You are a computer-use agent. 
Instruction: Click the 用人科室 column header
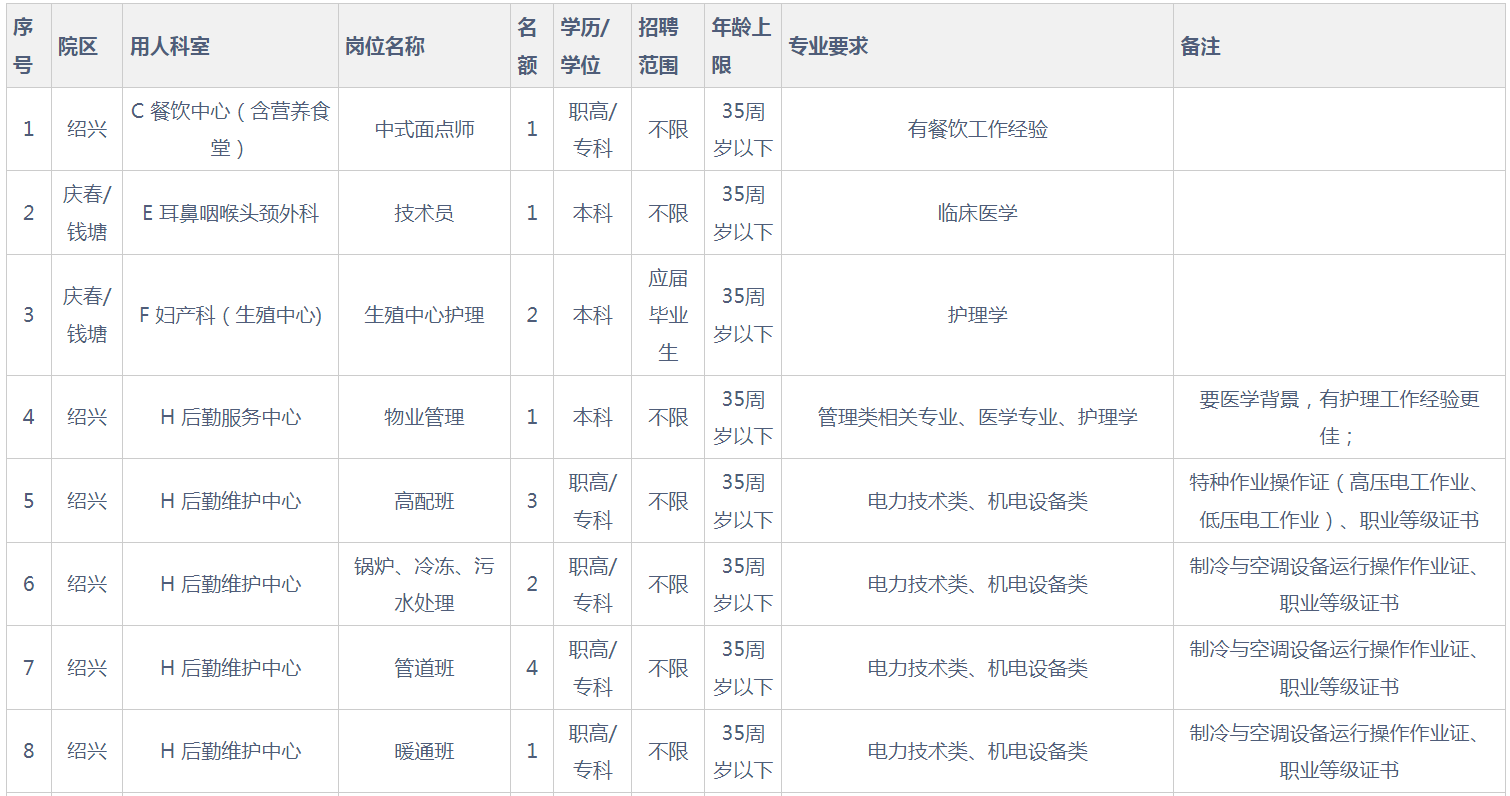point(170,46)
